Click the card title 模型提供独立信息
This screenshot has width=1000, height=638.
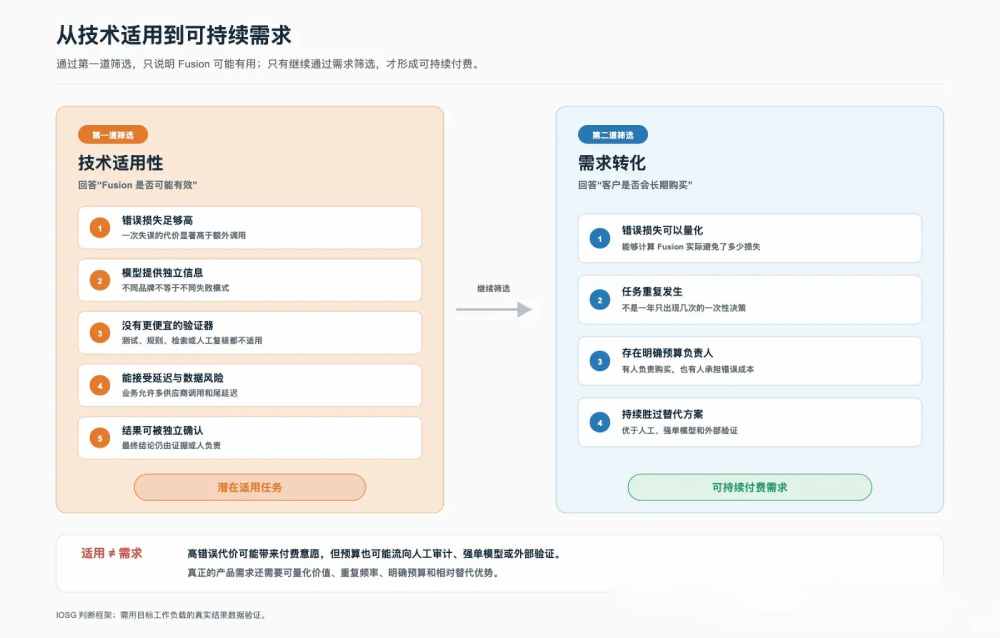click(163, 272)
